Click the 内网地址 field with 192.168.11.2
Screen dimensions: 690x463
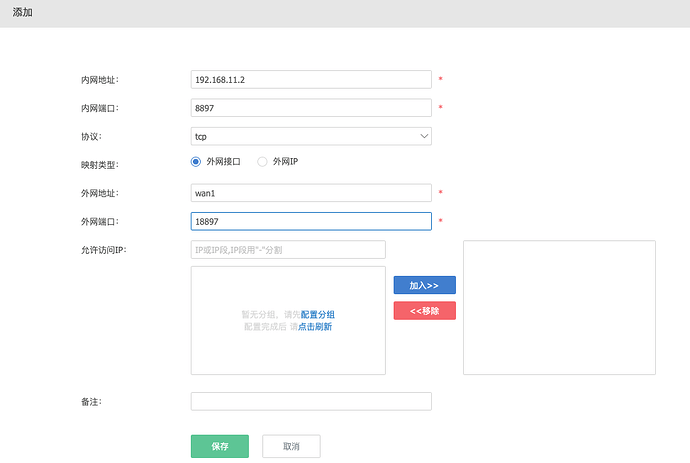[310, 79]
